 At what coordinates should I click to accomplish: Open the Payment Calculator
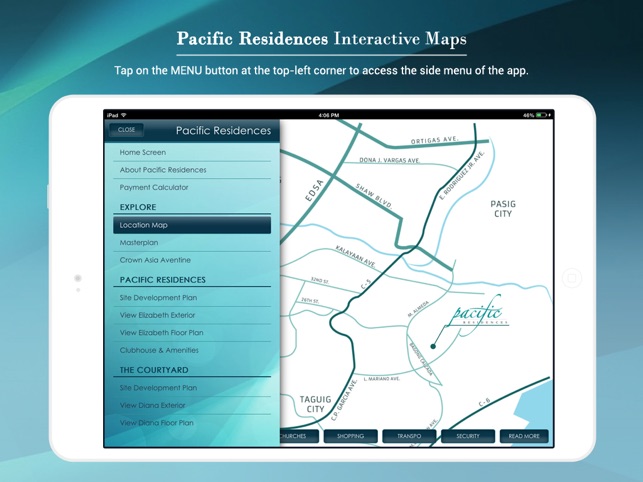(192, 187)
